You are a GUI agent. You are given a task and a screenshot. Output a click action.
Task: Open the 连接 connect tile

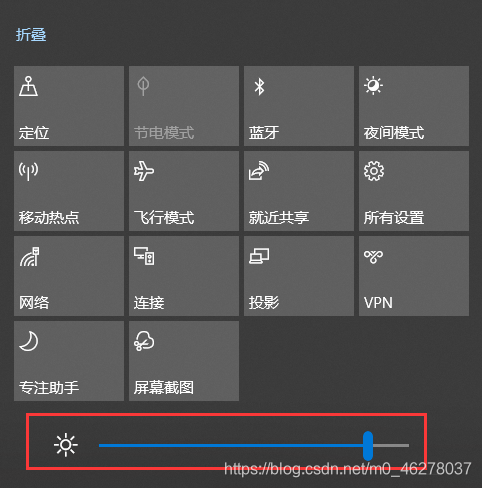tap(184, 276)
